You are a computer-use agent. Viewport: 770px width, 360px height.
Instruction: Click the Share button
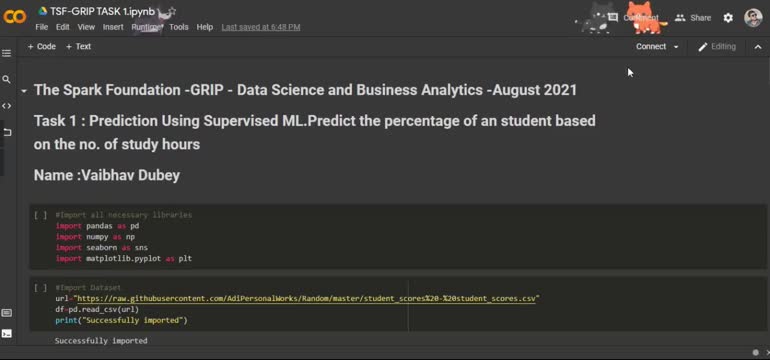click(693, 18)
